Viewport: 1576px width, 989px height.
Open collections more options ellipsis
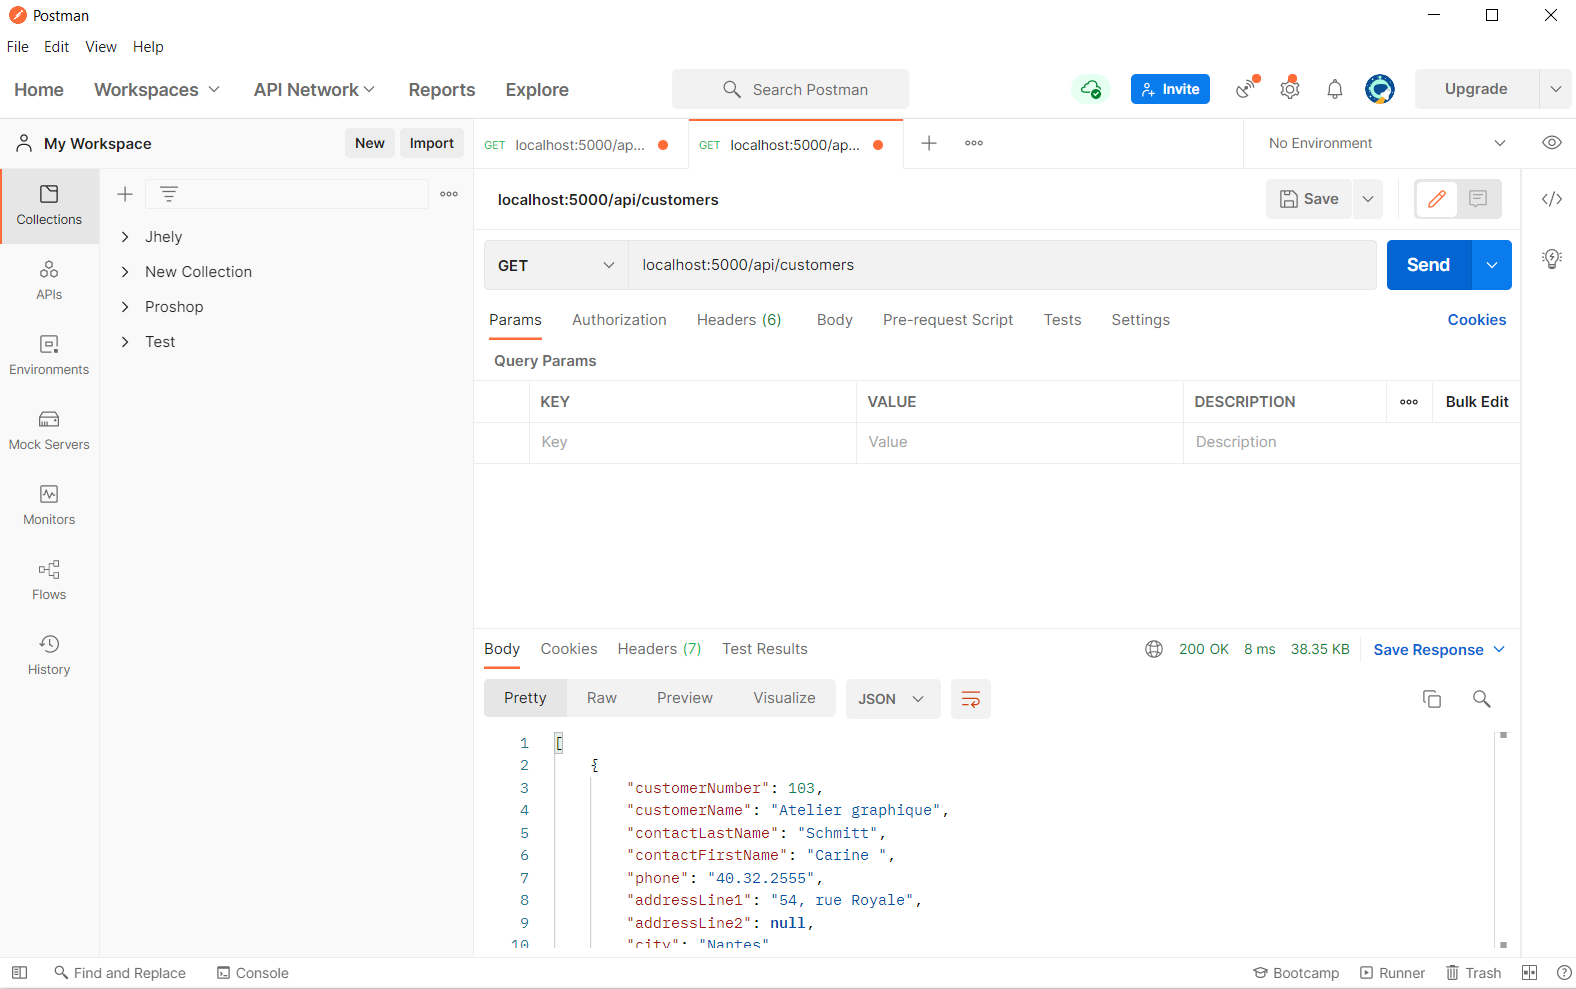(449, 194)
